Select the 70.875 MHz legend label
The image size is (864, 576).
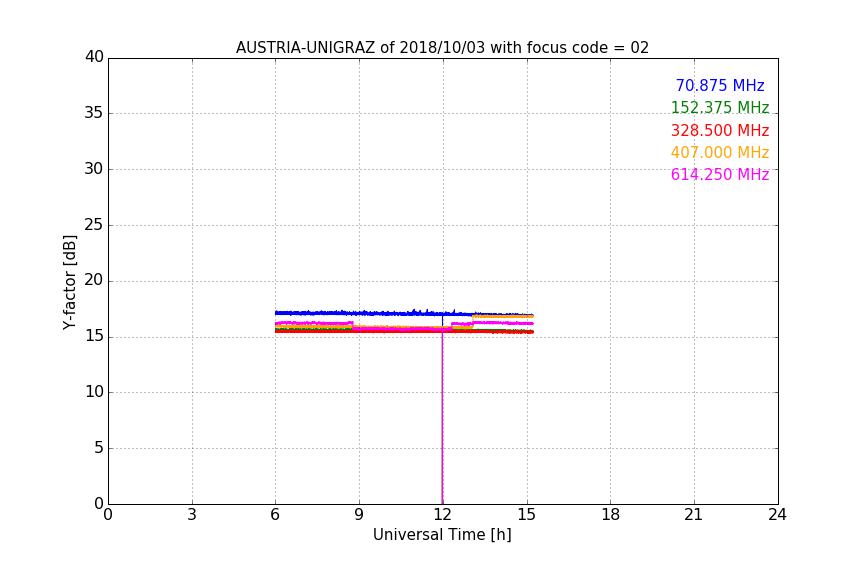point(720,85)
